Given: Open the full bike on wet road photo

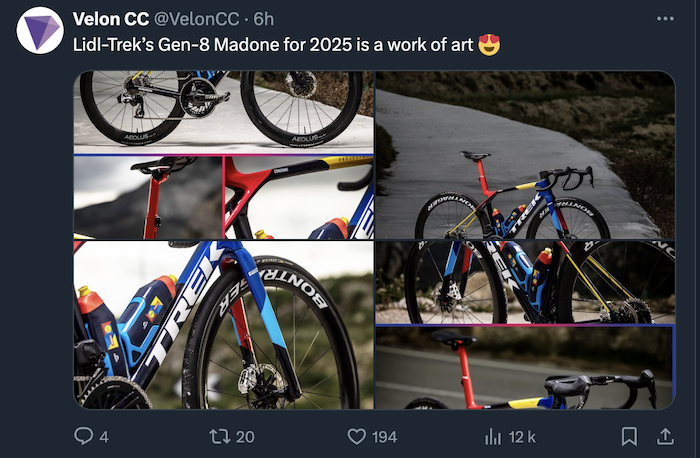Looking at the screenshot, I should tap(525, 155).
